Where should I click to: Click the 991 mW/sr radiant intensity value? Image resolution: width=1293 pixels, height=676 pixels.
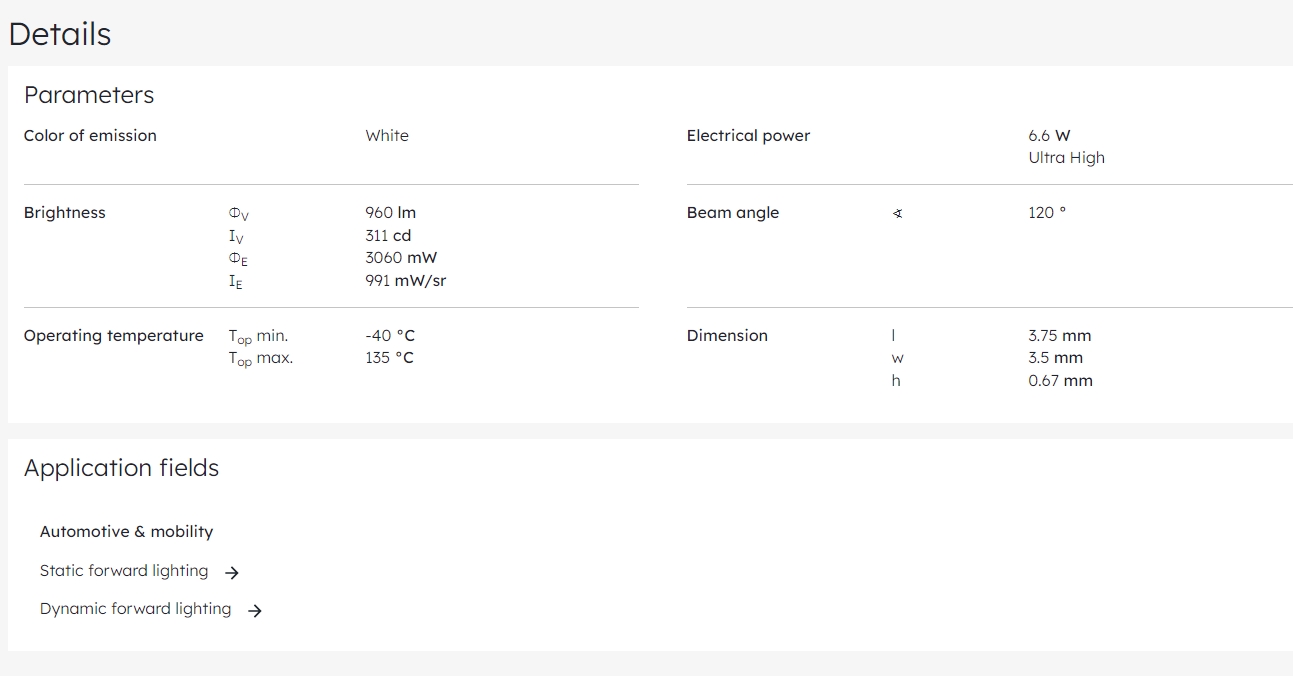[x=405, y=281]
